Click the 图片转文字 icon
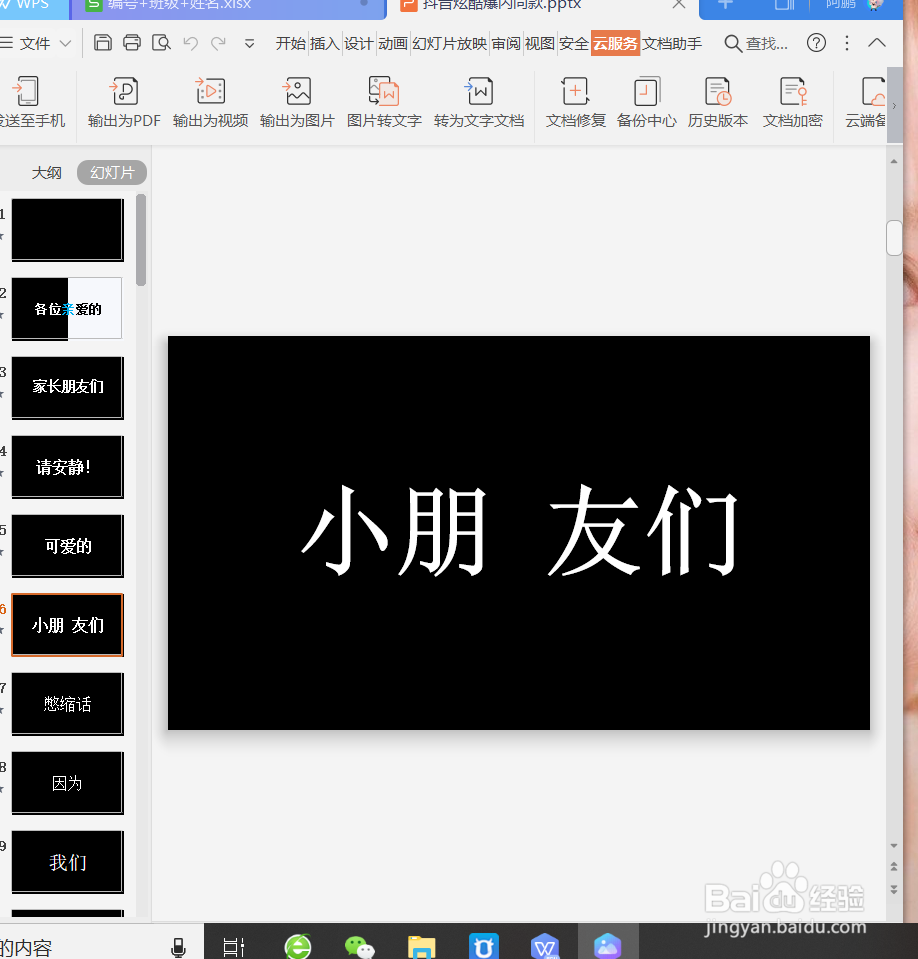 [384, 100]
